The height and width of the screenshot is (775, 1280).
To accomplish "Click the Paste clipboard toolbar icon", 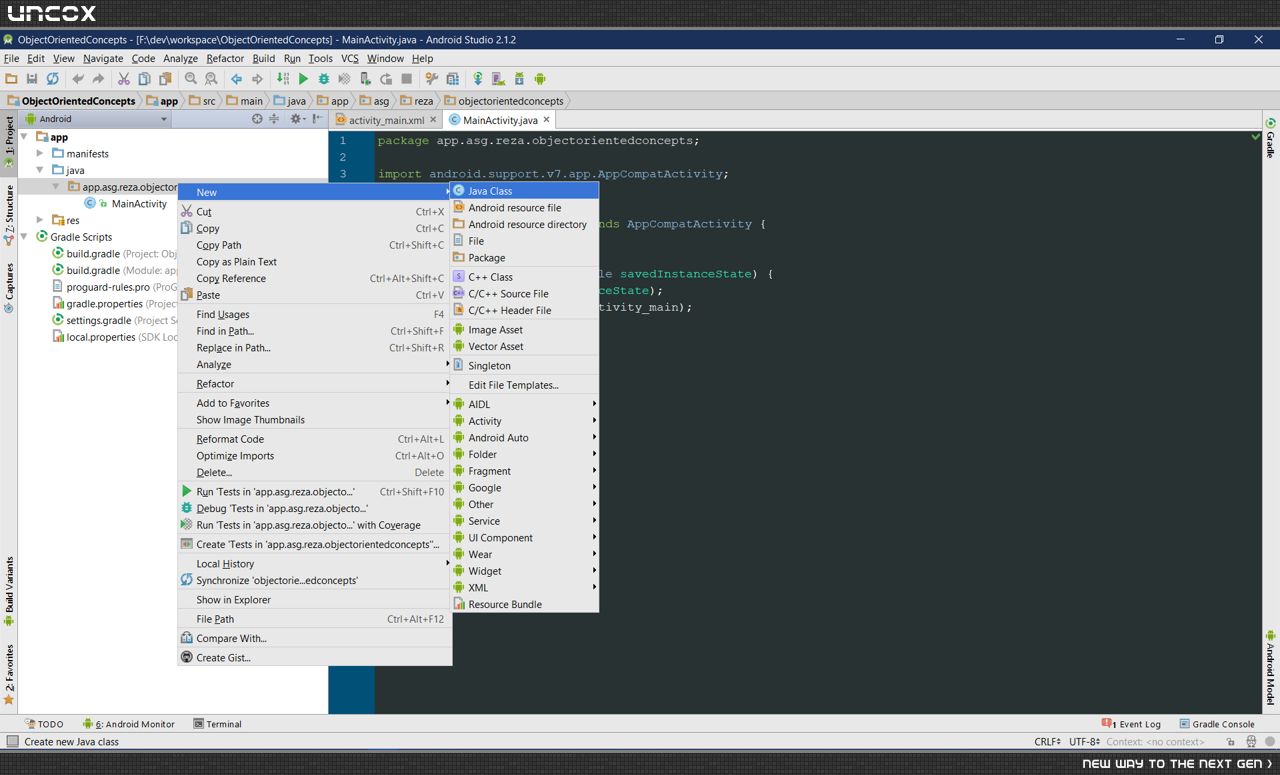I will point(165,79).
